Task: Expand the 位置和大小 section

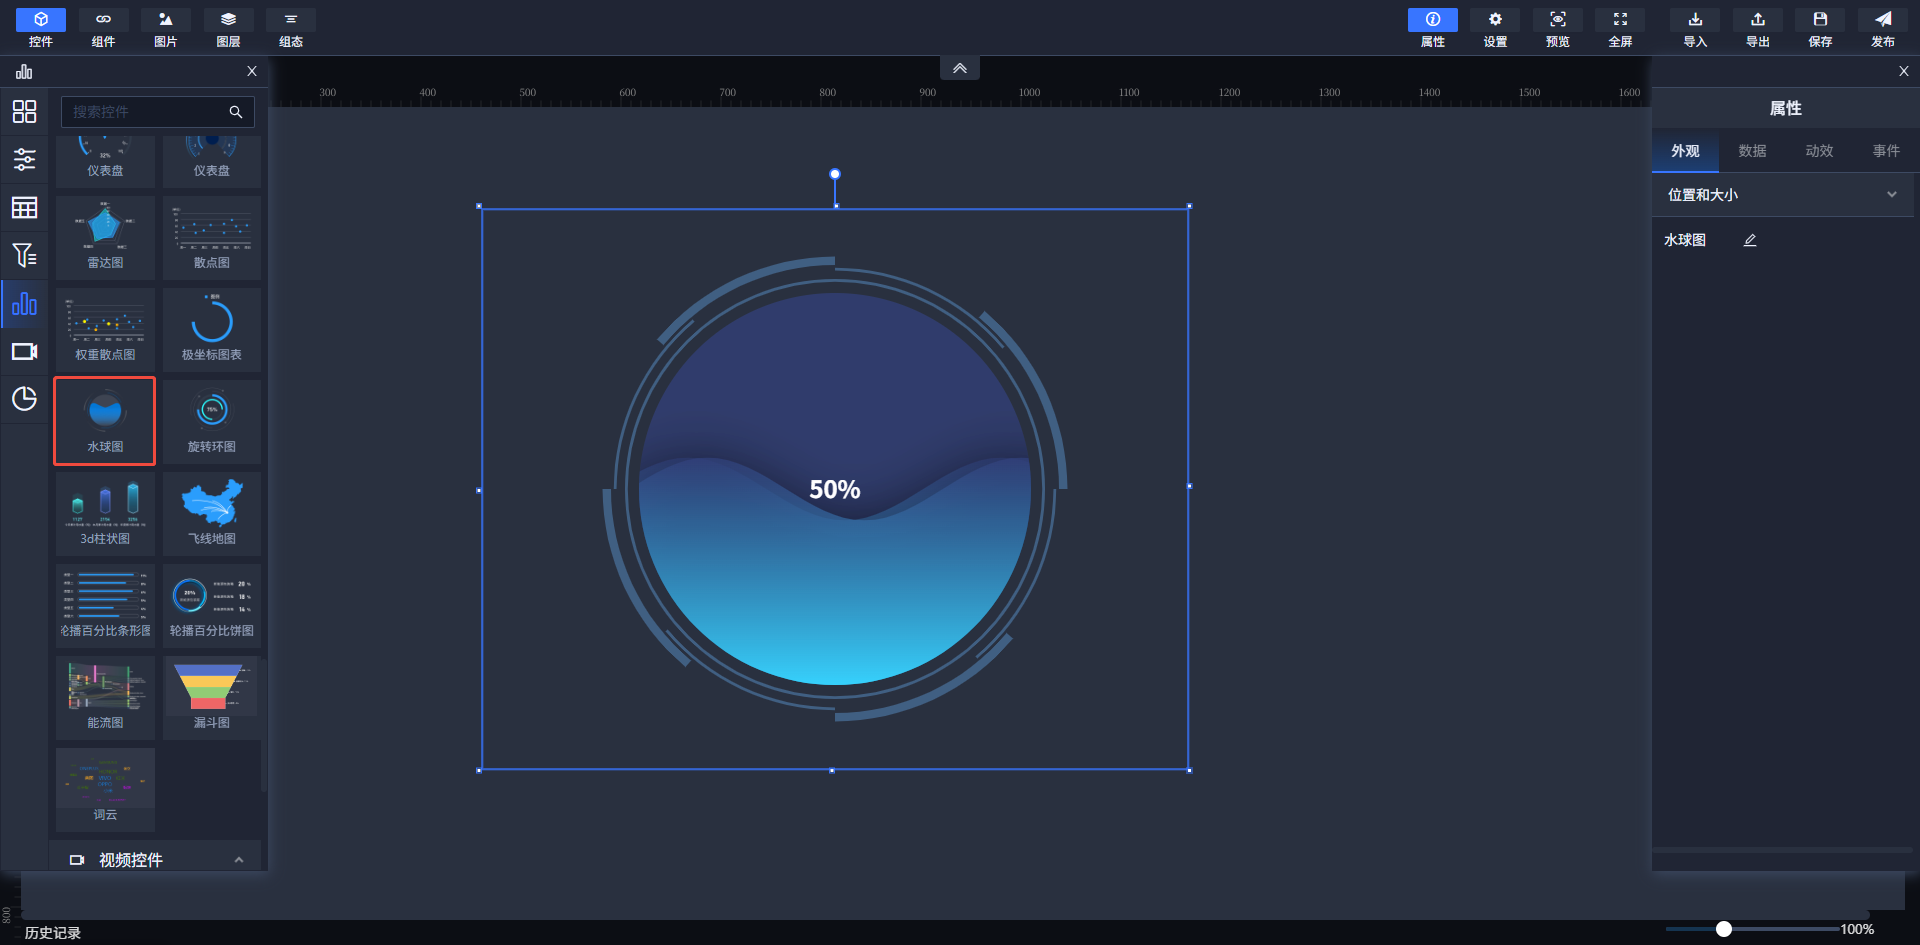Action: click(x=1891, y=195)
